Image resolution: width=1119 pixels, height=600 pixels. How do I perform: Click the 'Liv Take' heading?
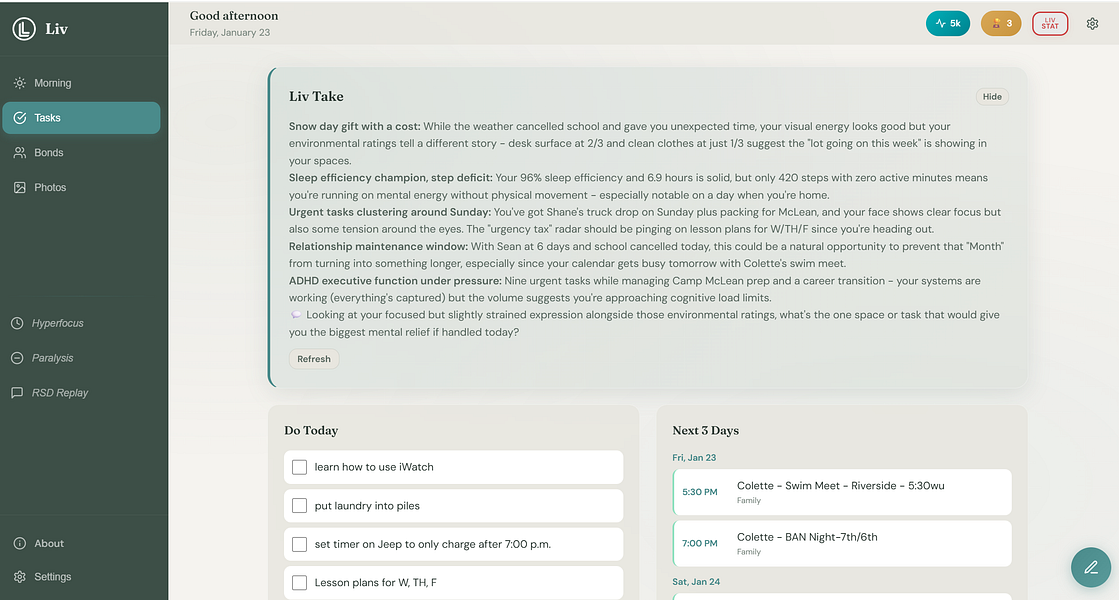coord(316,96)
